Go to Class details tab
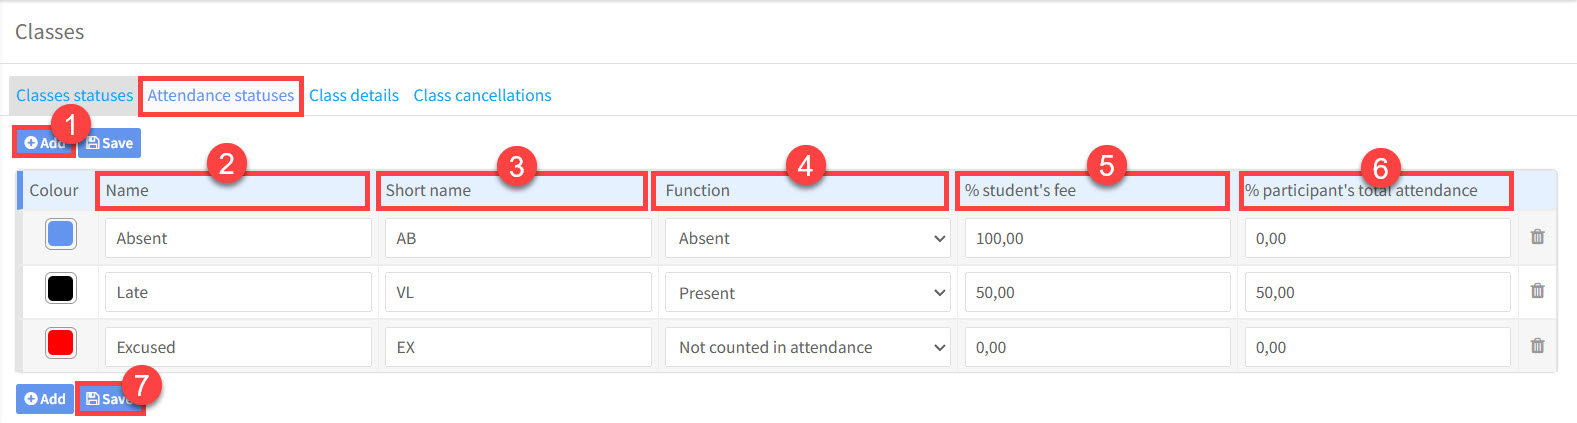 tap(354, 96)
